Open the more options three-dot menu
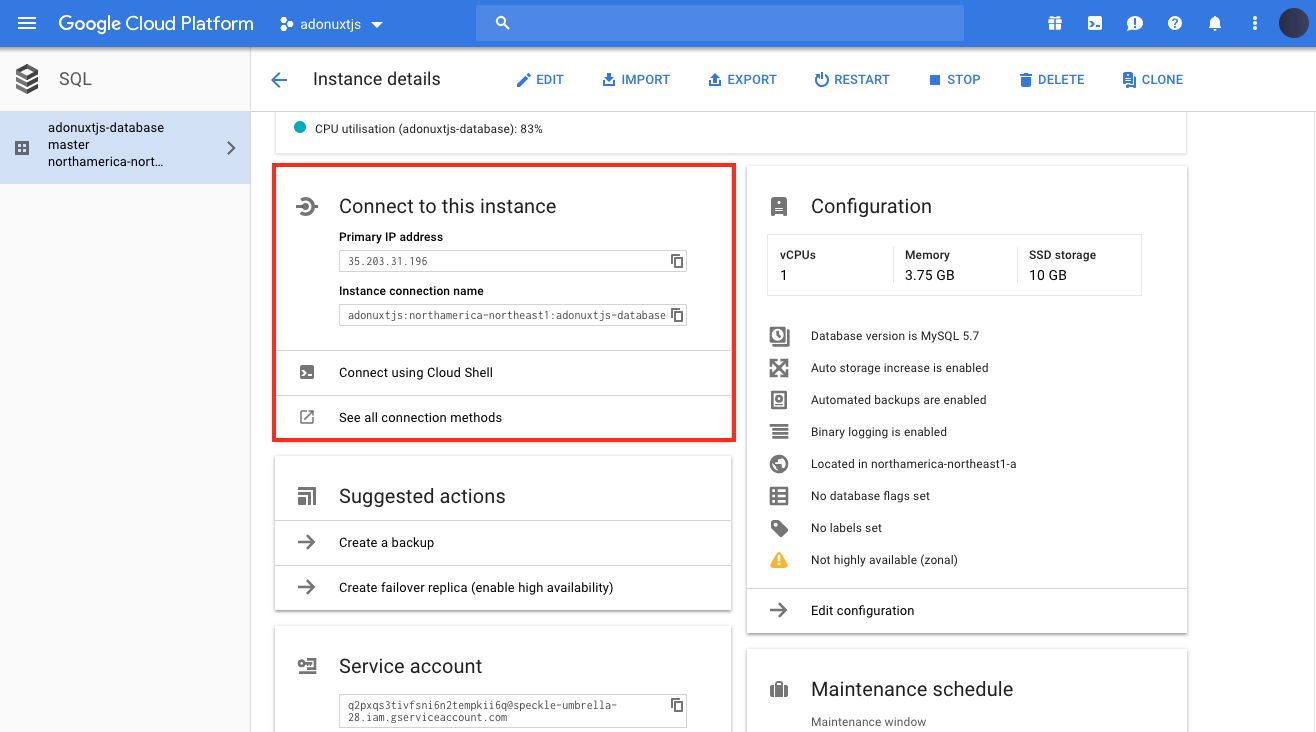This screenshot has height=732, width=1316. point(1254,23)
